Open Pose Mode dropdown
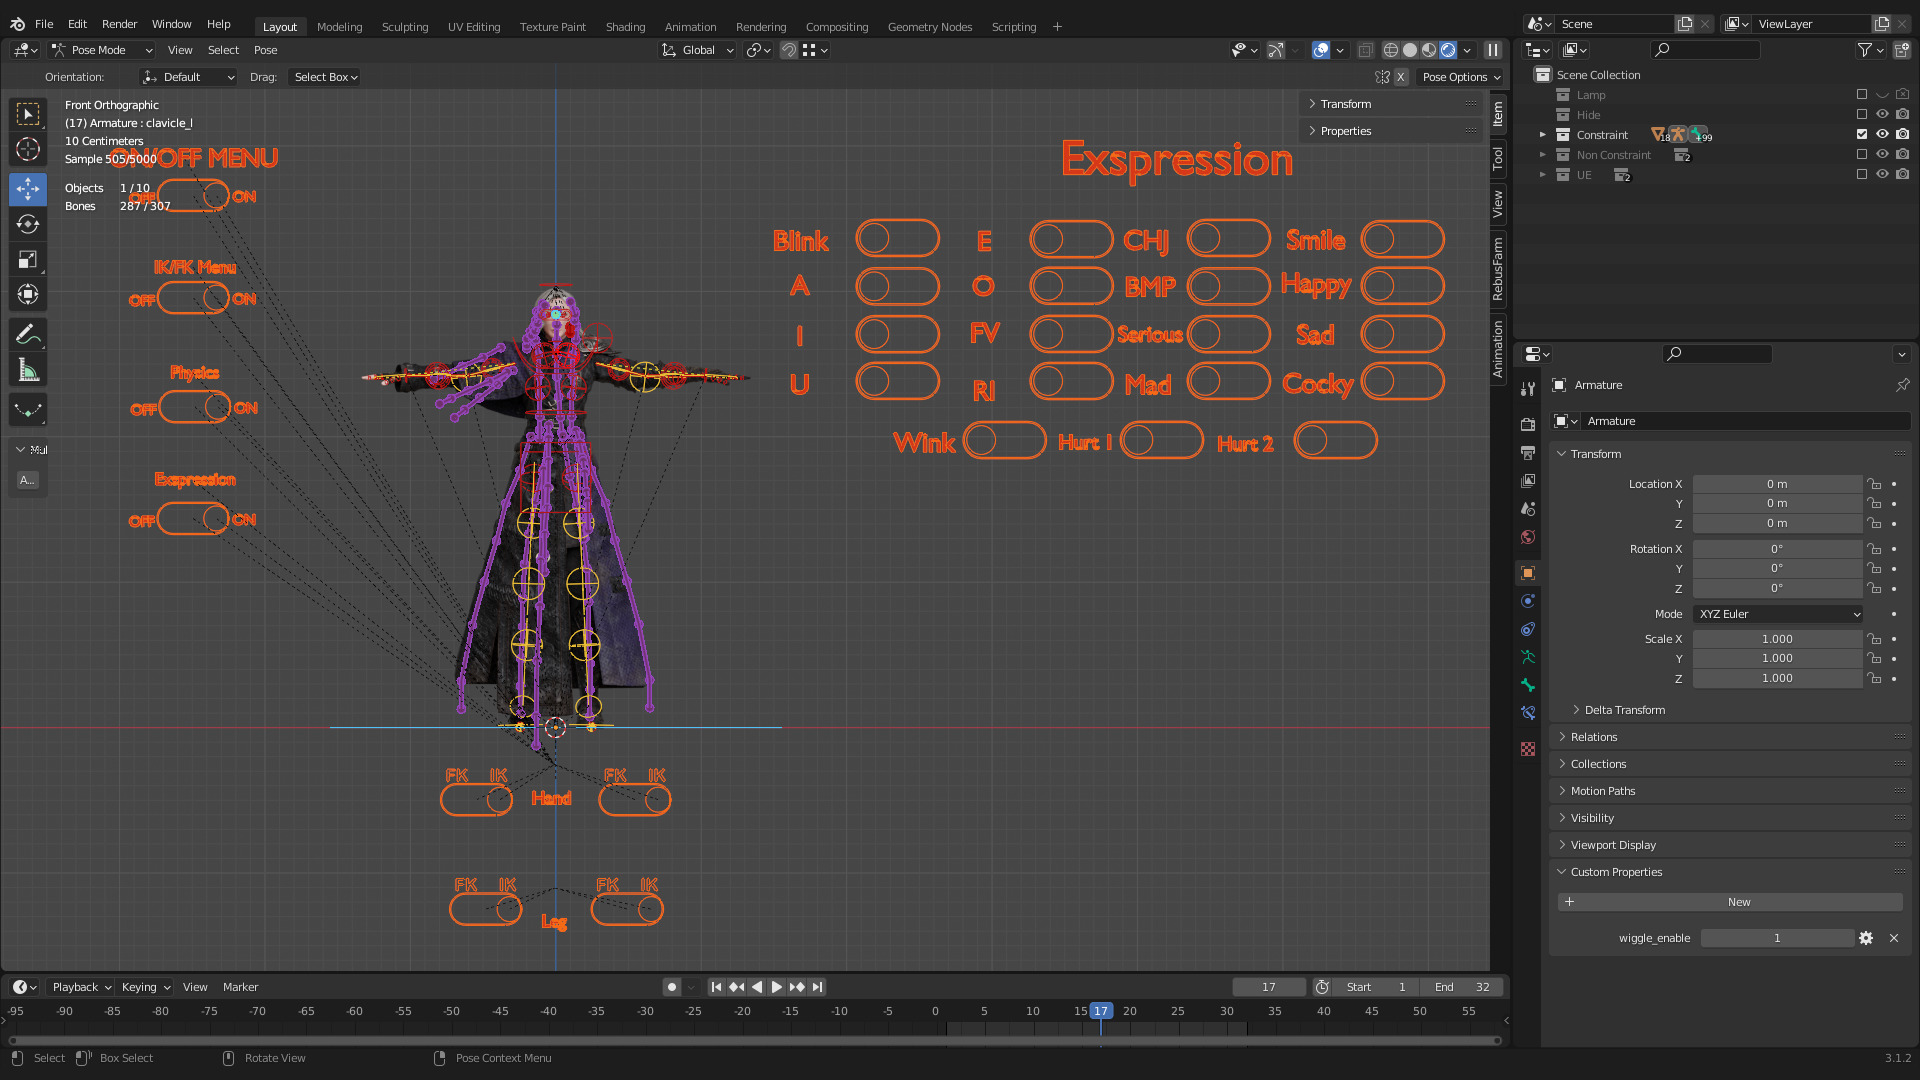1920x1080 pixels. point(102,50)
